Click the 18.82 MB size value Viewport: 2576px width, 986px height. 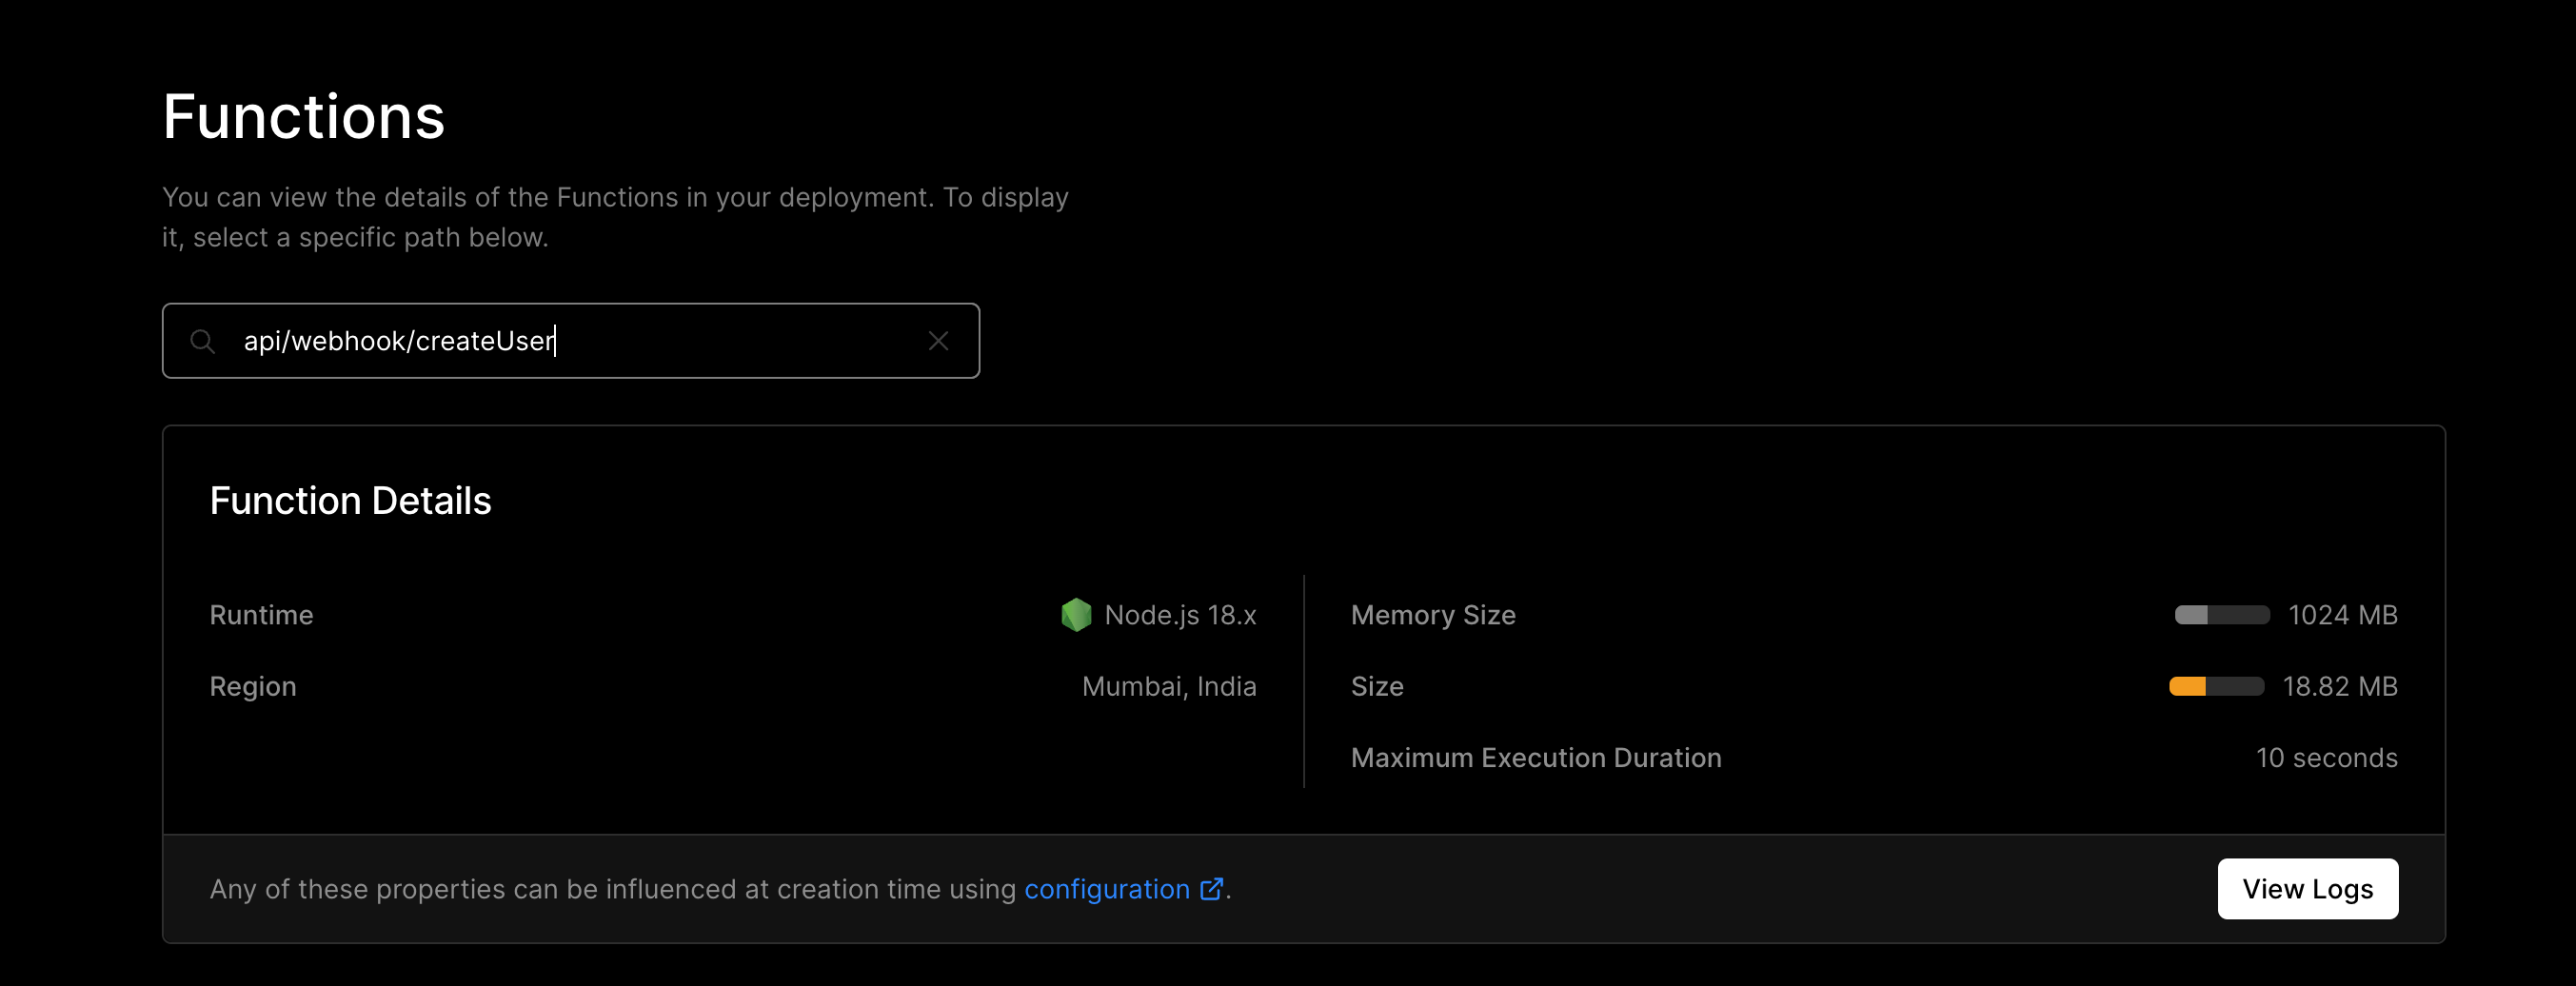click(x=2340, y=687)
